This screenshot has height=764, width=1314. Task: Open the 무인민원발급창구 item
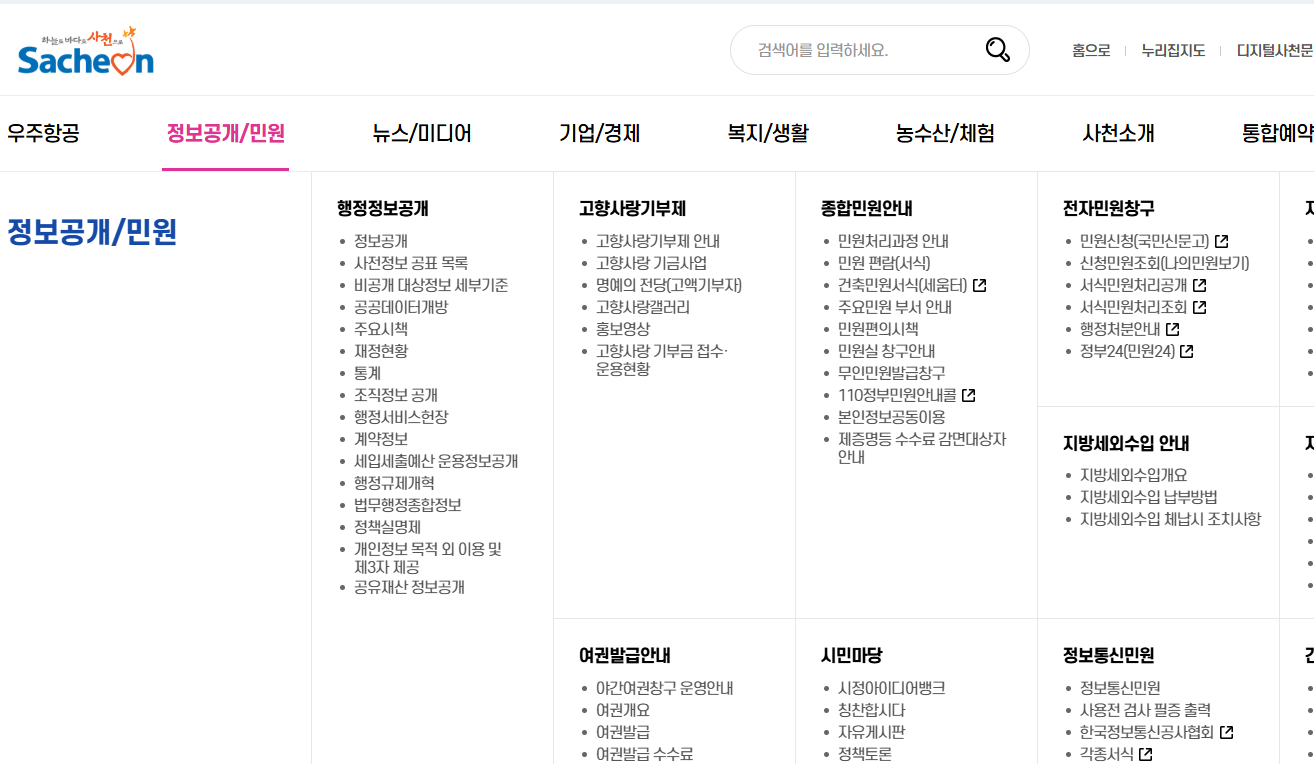pos(891,373)
